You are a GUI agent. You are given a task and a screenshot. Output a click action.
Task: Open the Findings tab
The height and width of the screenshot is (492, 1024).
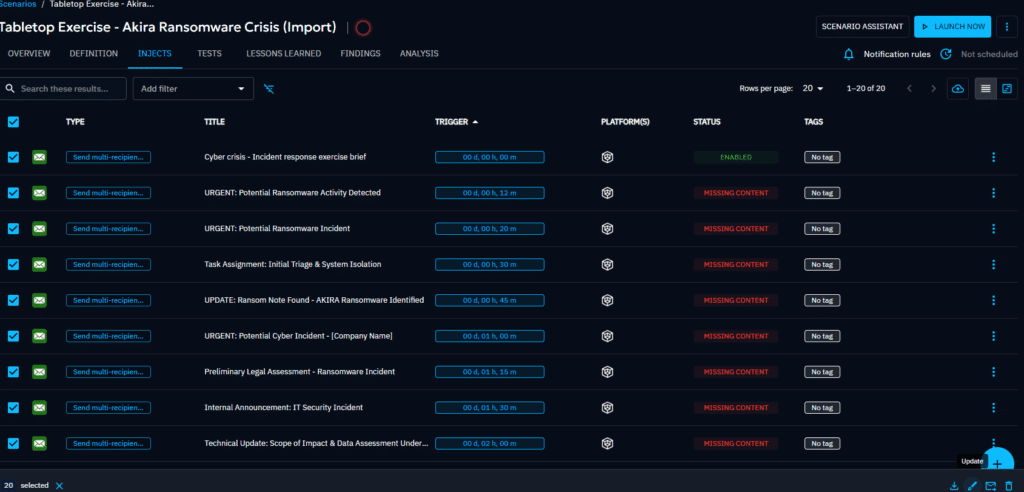point(360,54)
